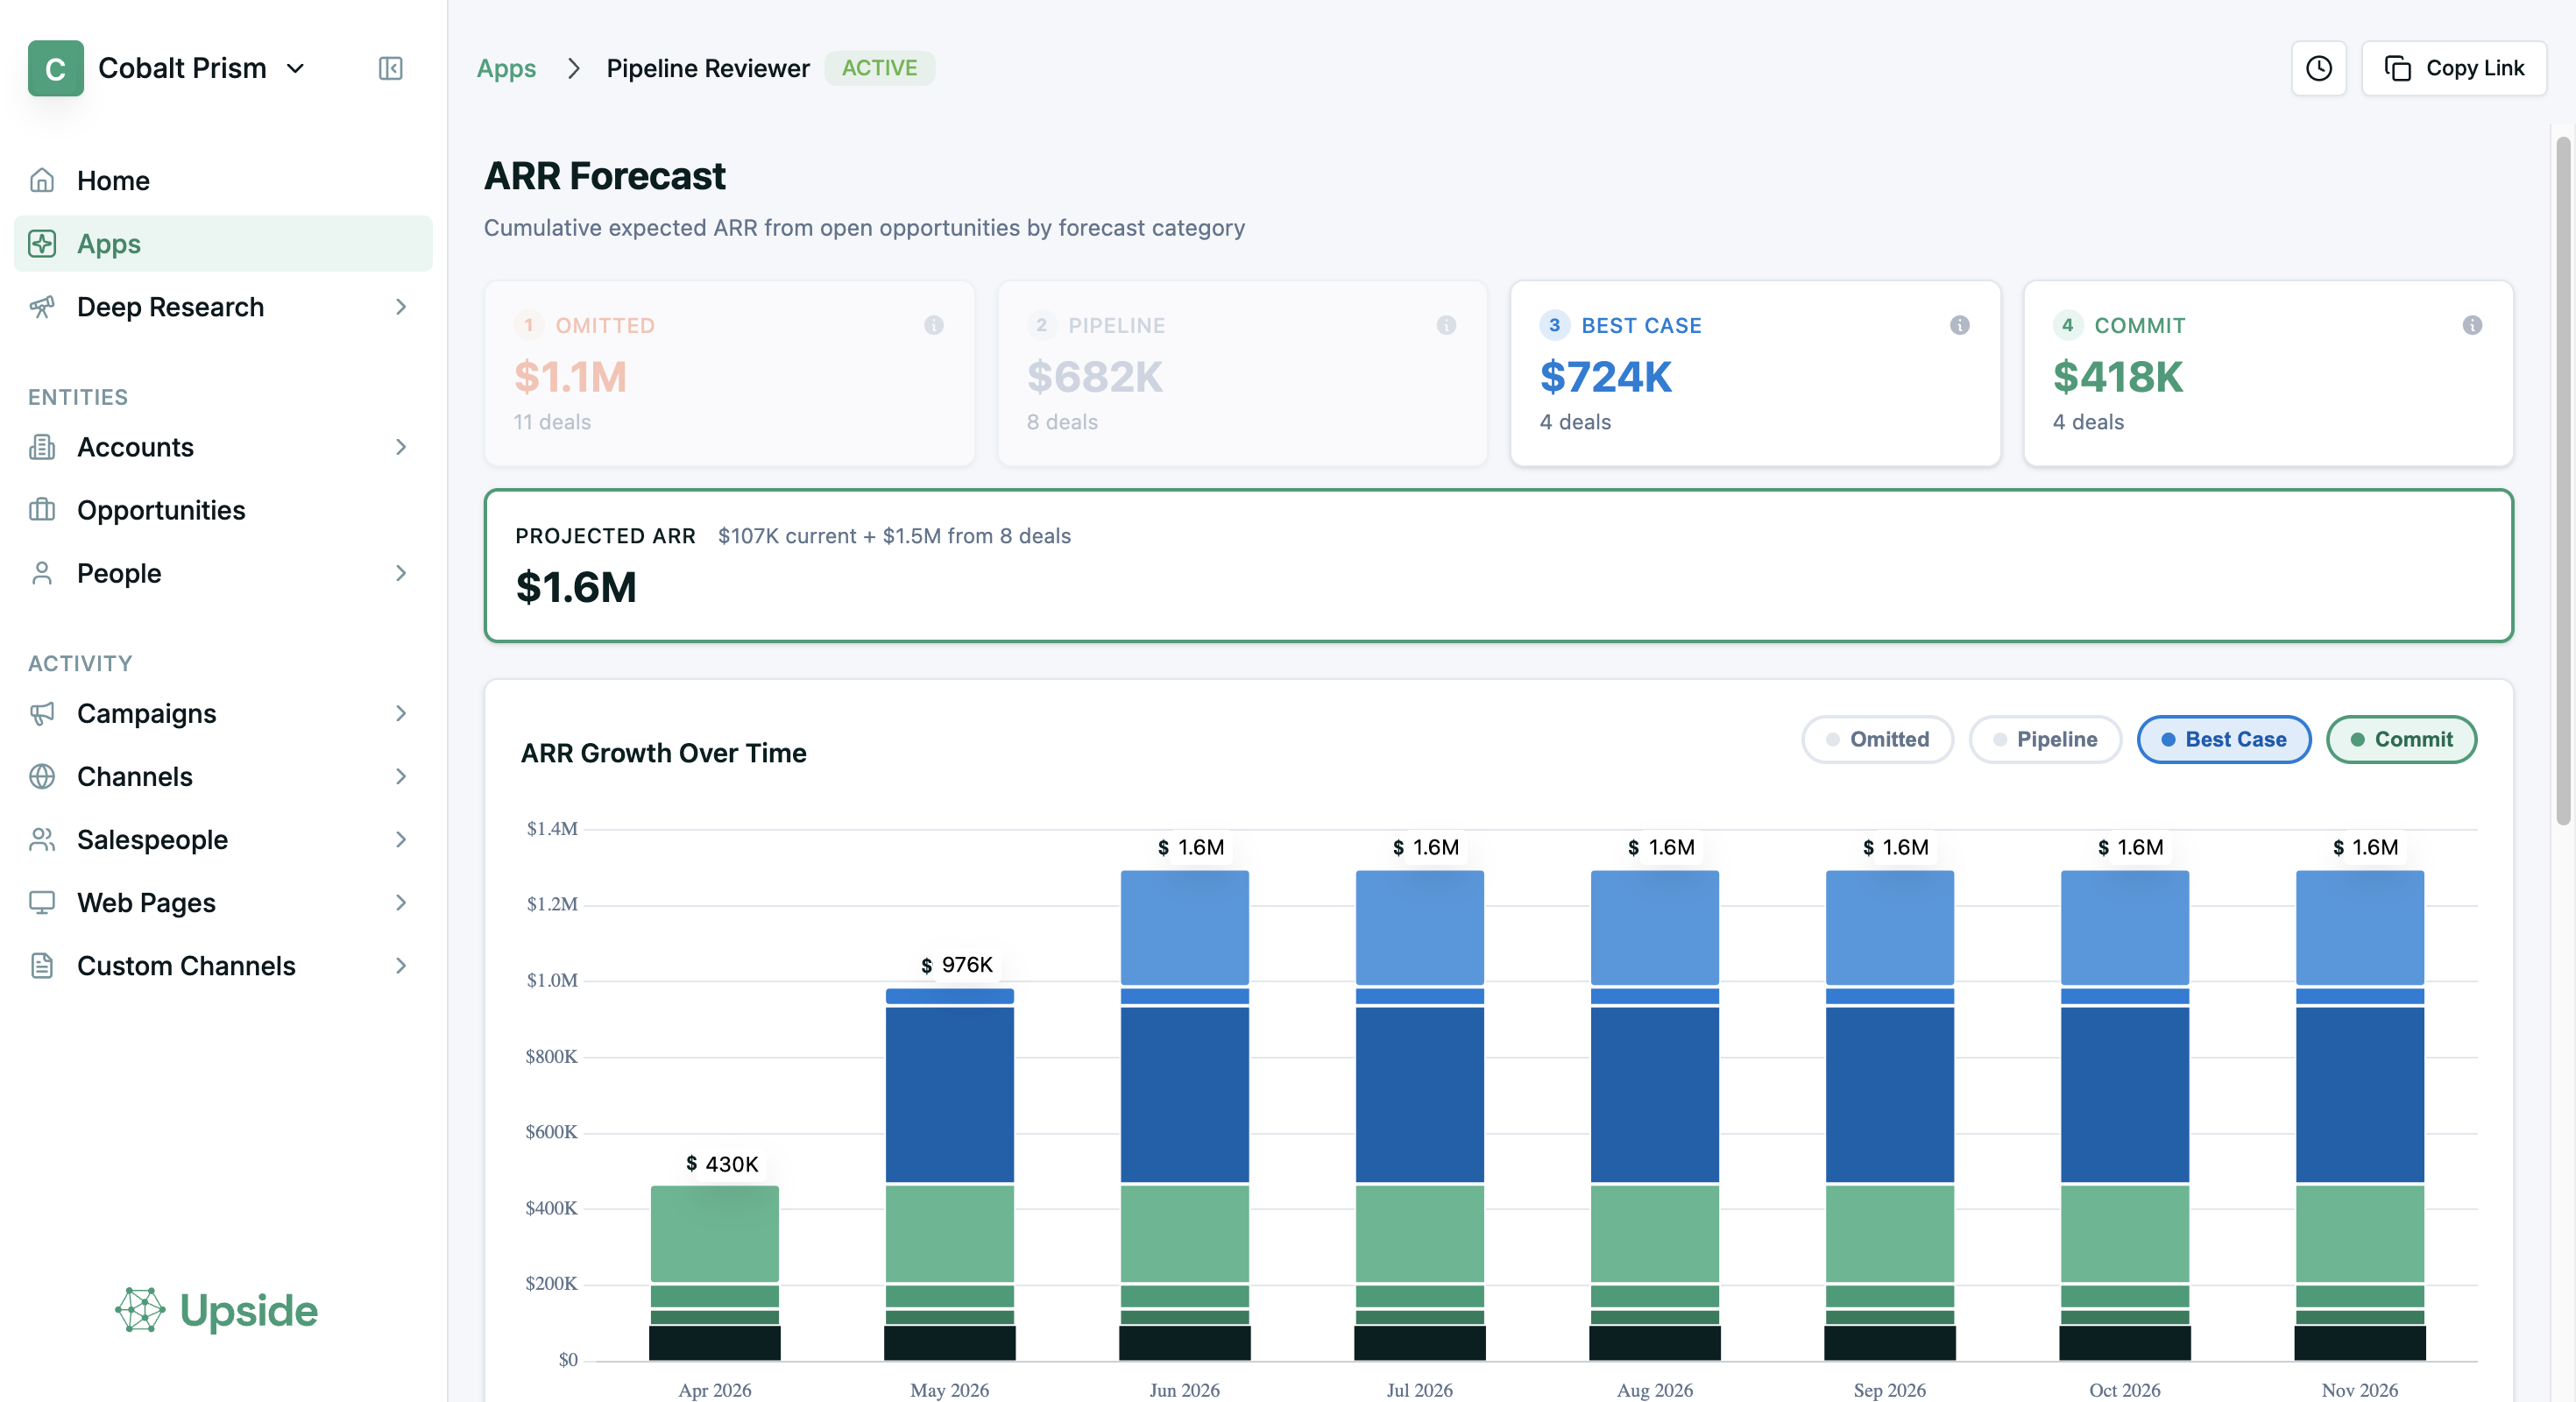Click the Custom Channels document icon
Viewport: 2576px width, 1402px height.
[x=42, y=964]
